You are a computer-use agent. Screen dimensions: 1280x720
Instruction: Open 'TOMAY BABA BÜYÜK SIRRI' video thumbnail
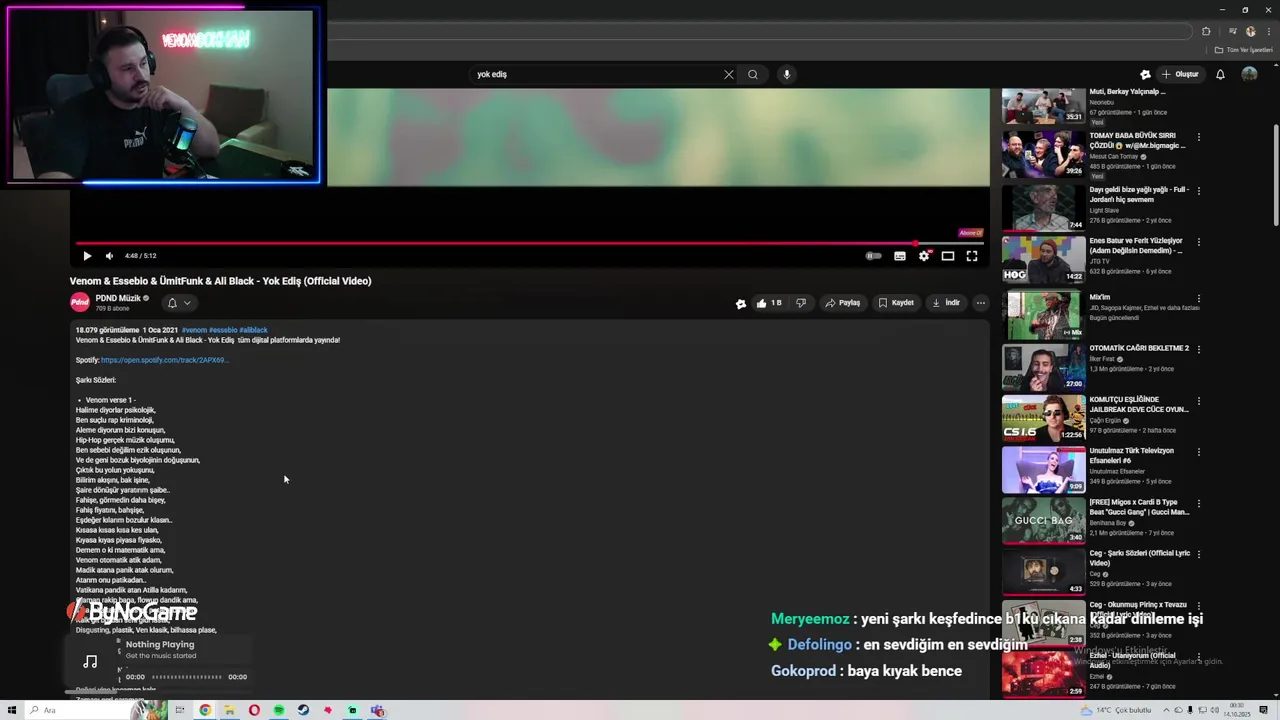coord(1043,154)
